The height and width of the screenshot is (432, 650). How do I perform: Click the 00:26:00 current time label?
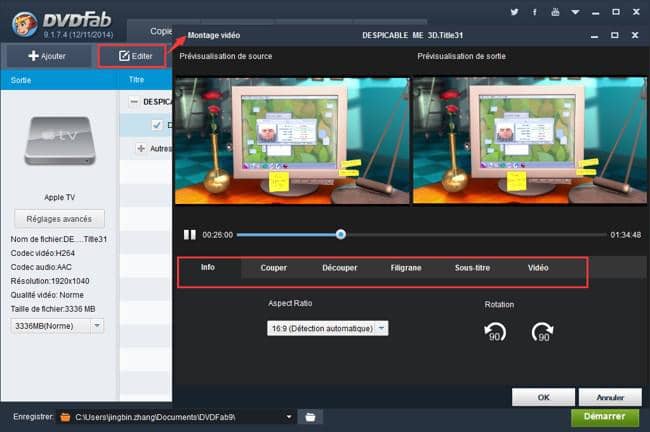pos(218,235)
